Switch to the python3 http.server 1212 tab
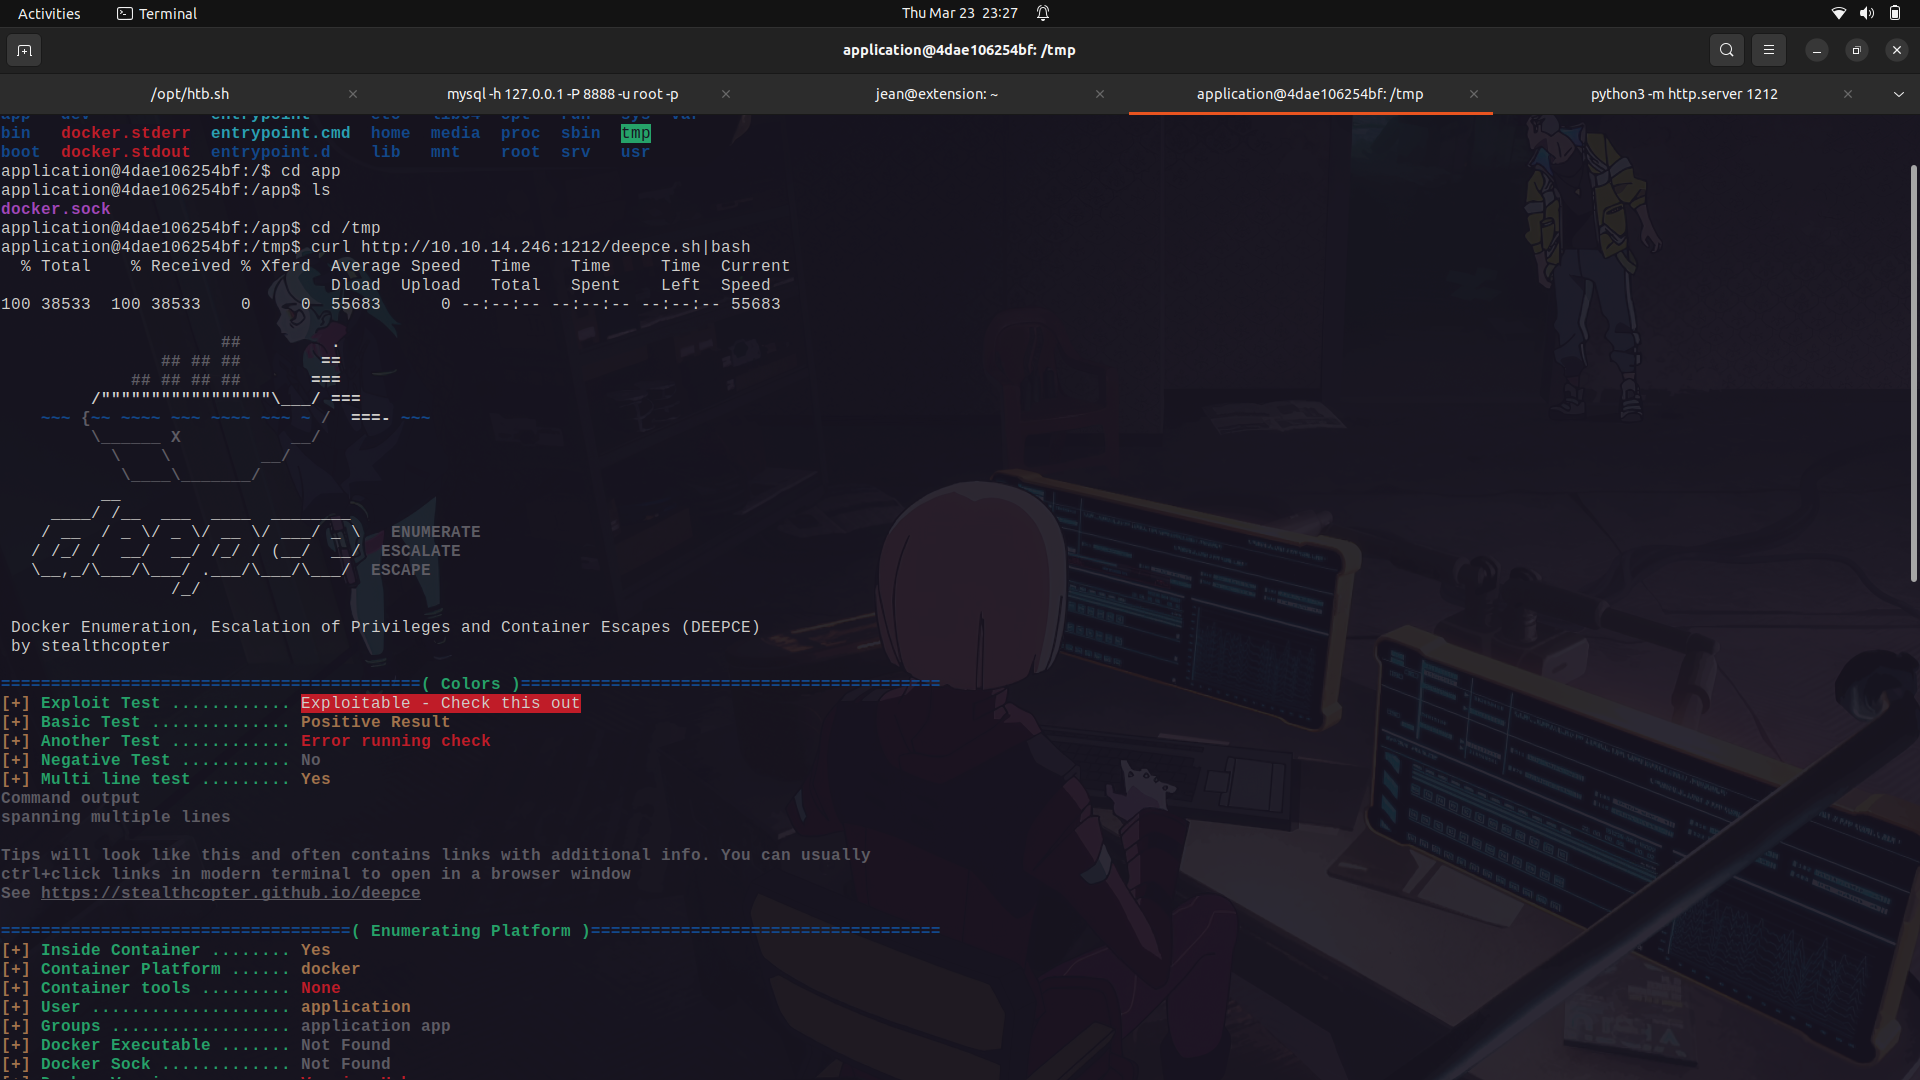1920x1080 pixels. (x=1683, y=94)
